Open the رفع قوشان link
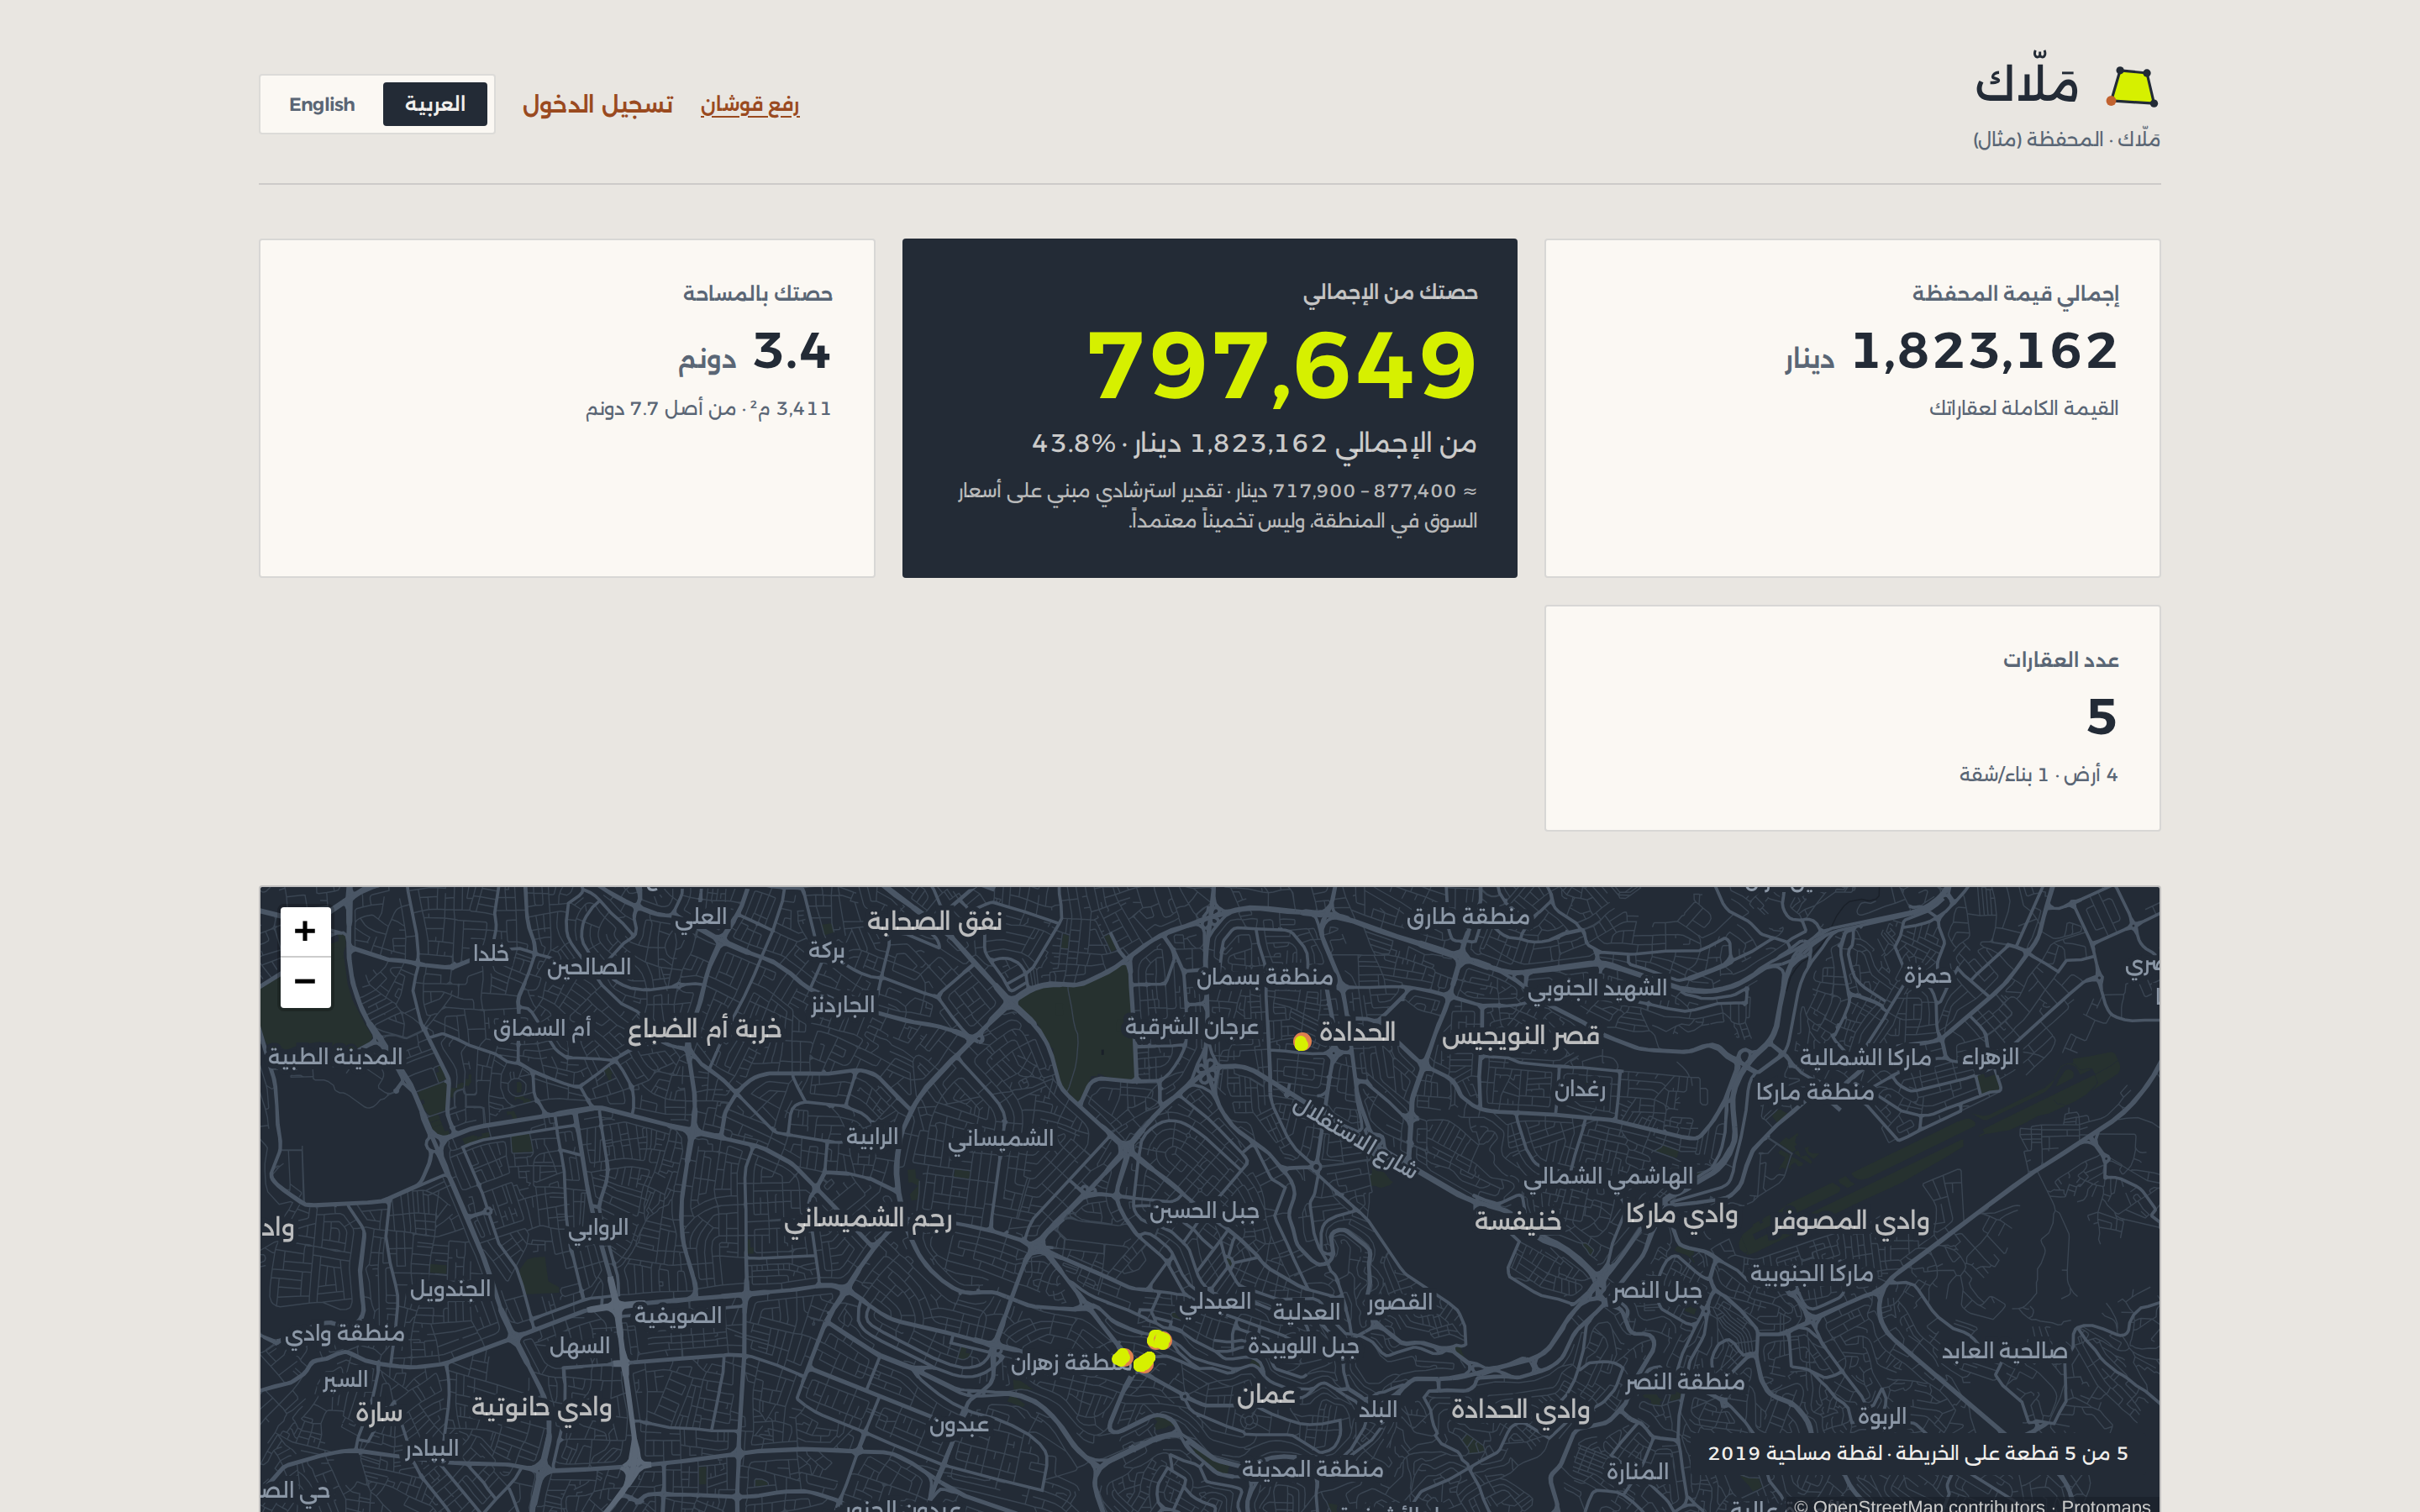Screen dimensions: 2420x1512 749,104
